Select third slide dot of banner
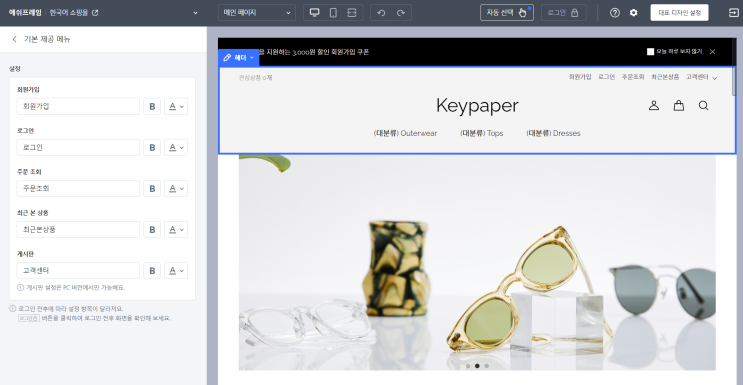The width and height of the screenshot is (743, 385). point(486,366)
